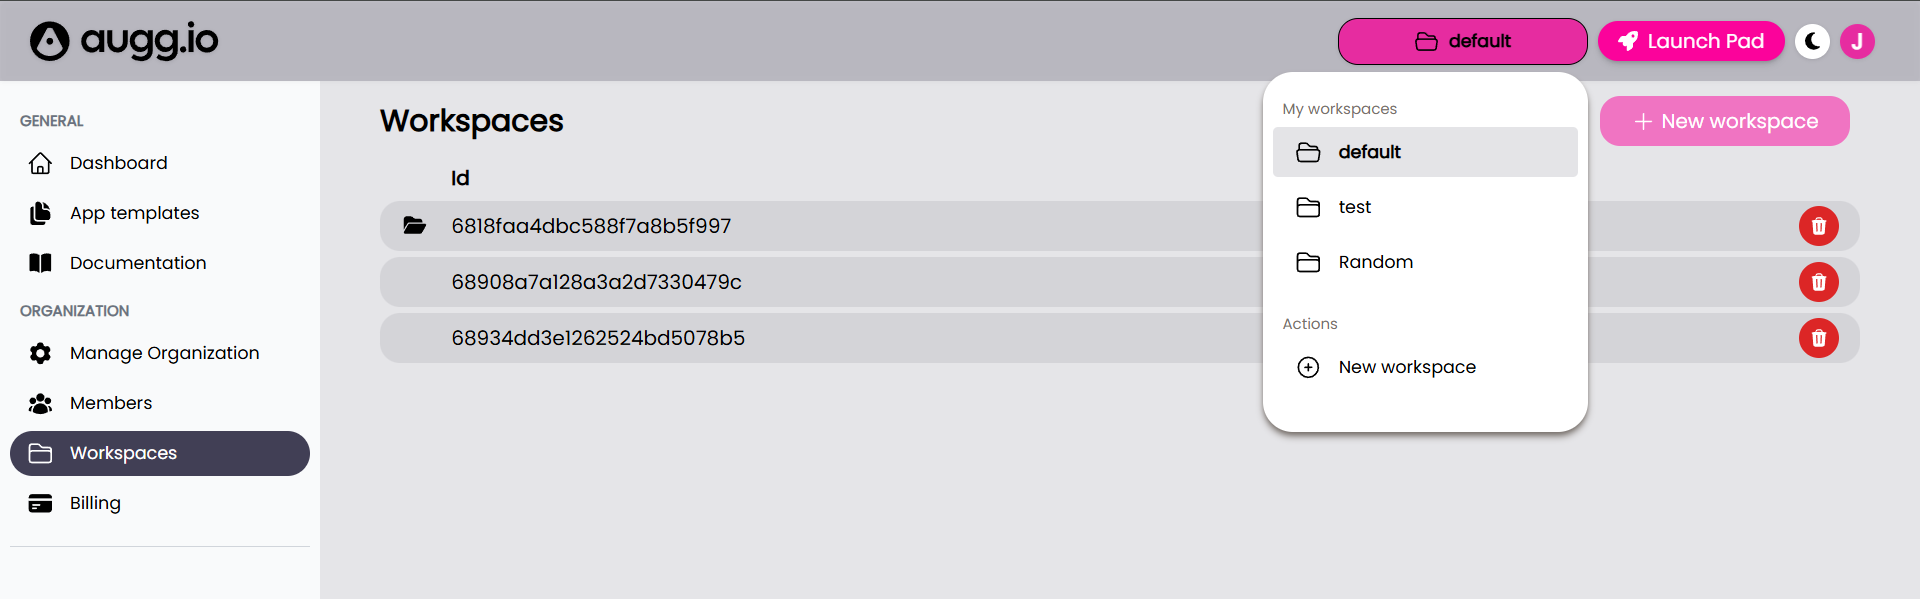The image size is (1920, 599).
Task: Delete workspace 6818faa4dbc588f7a8b5f997 with trash icon
Action: (x=1818, y=226)
